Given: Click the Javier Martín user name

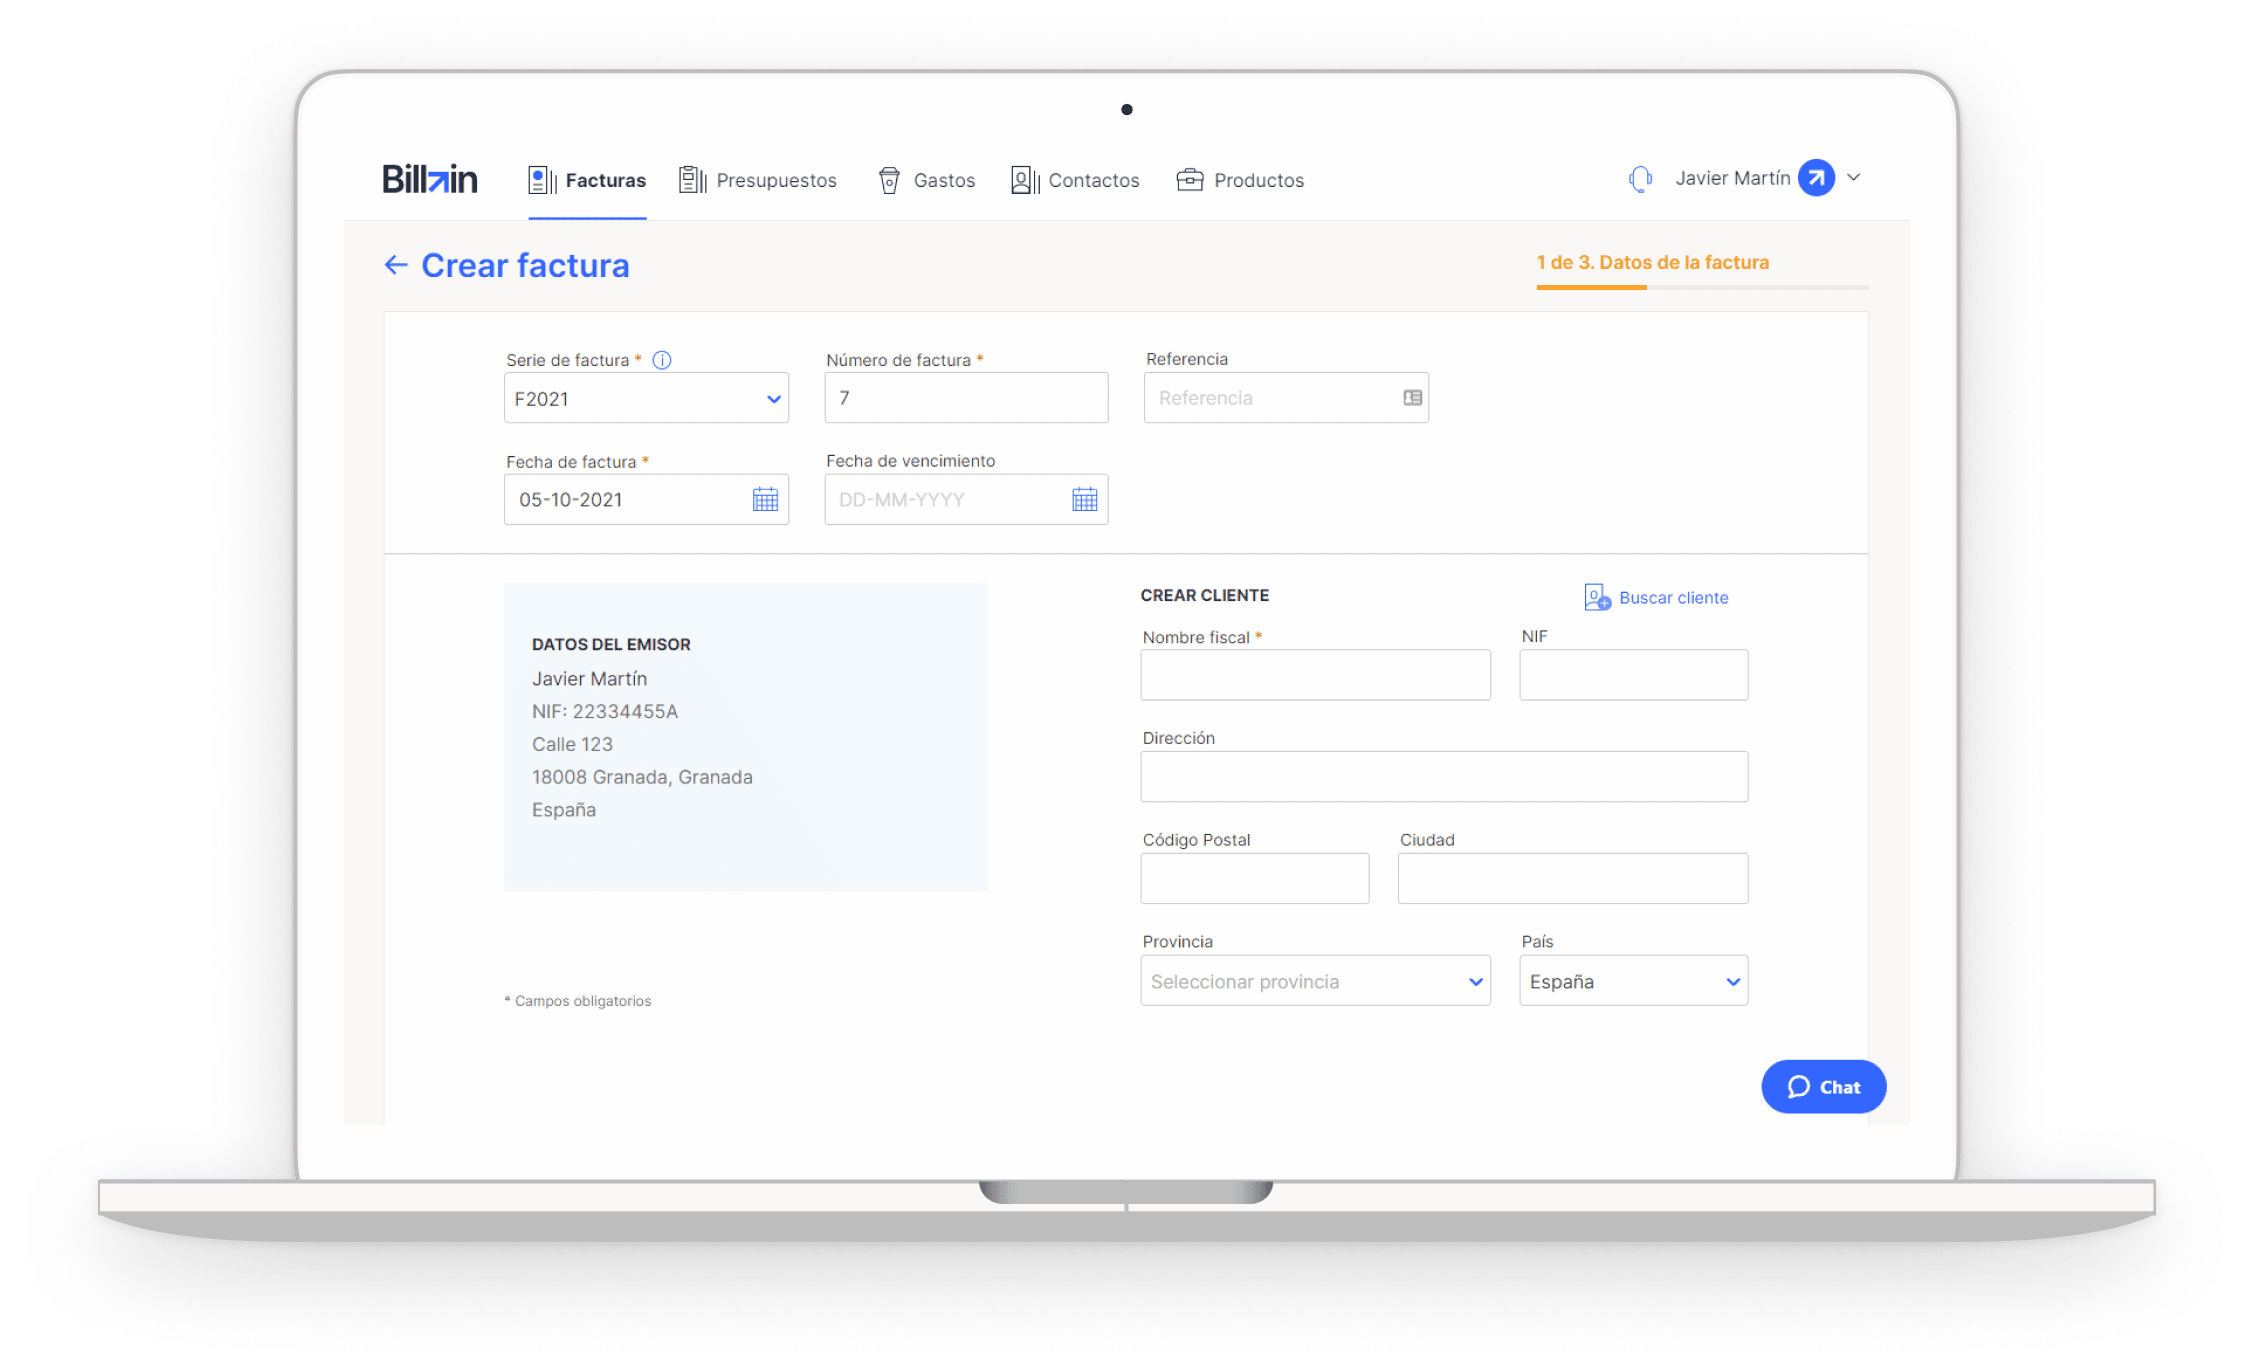Looking at the screenshot, I should (1733, 178).
